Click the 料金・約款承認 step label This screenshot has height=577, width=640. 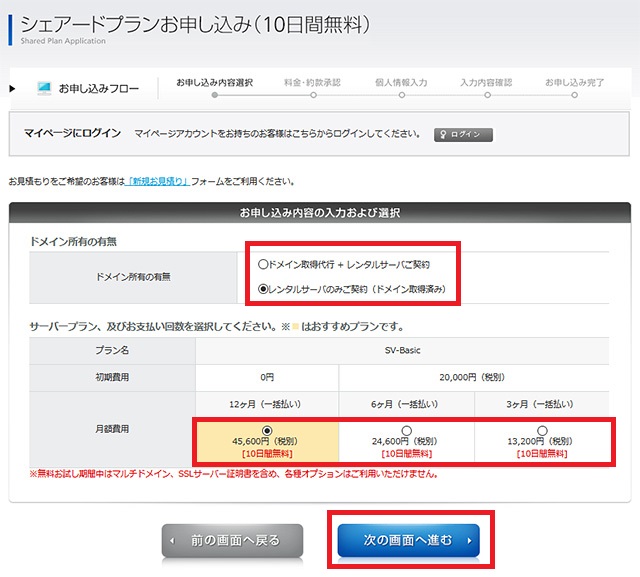[312, 82]
